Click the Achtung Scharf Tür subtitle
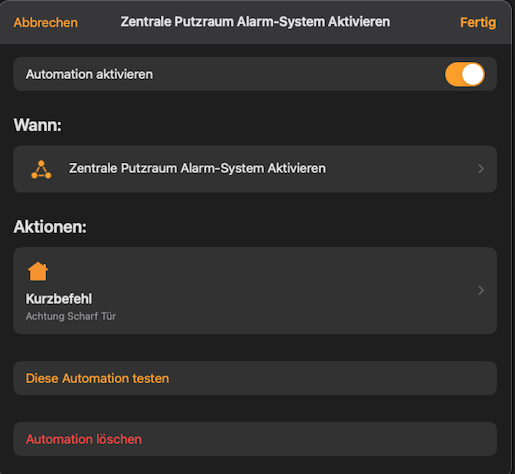 point(71,316)
